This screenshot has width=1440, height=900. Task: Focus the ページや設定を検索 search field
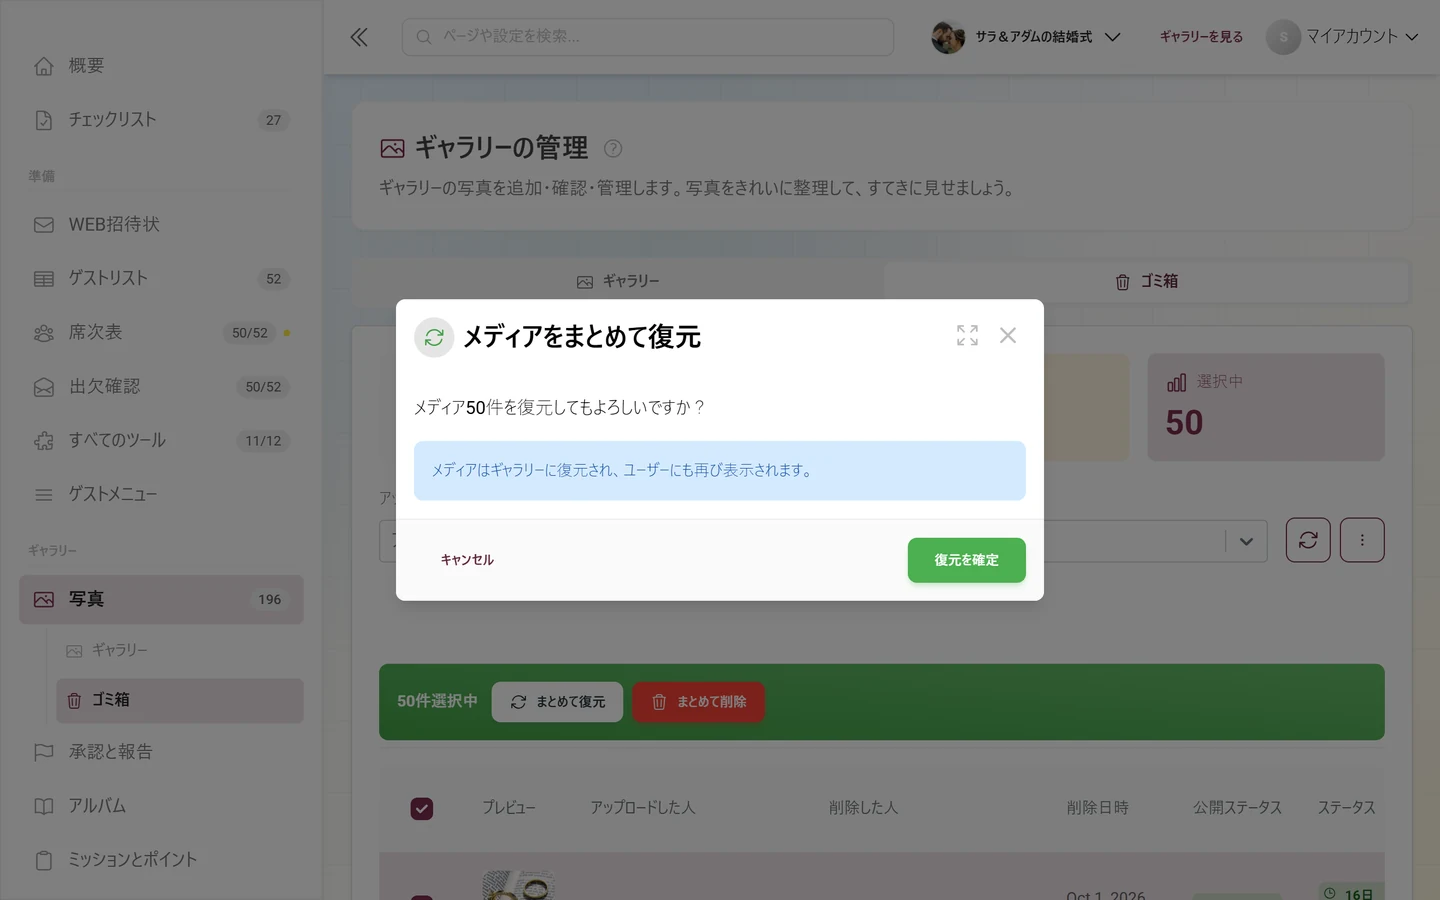coord(648,37)
